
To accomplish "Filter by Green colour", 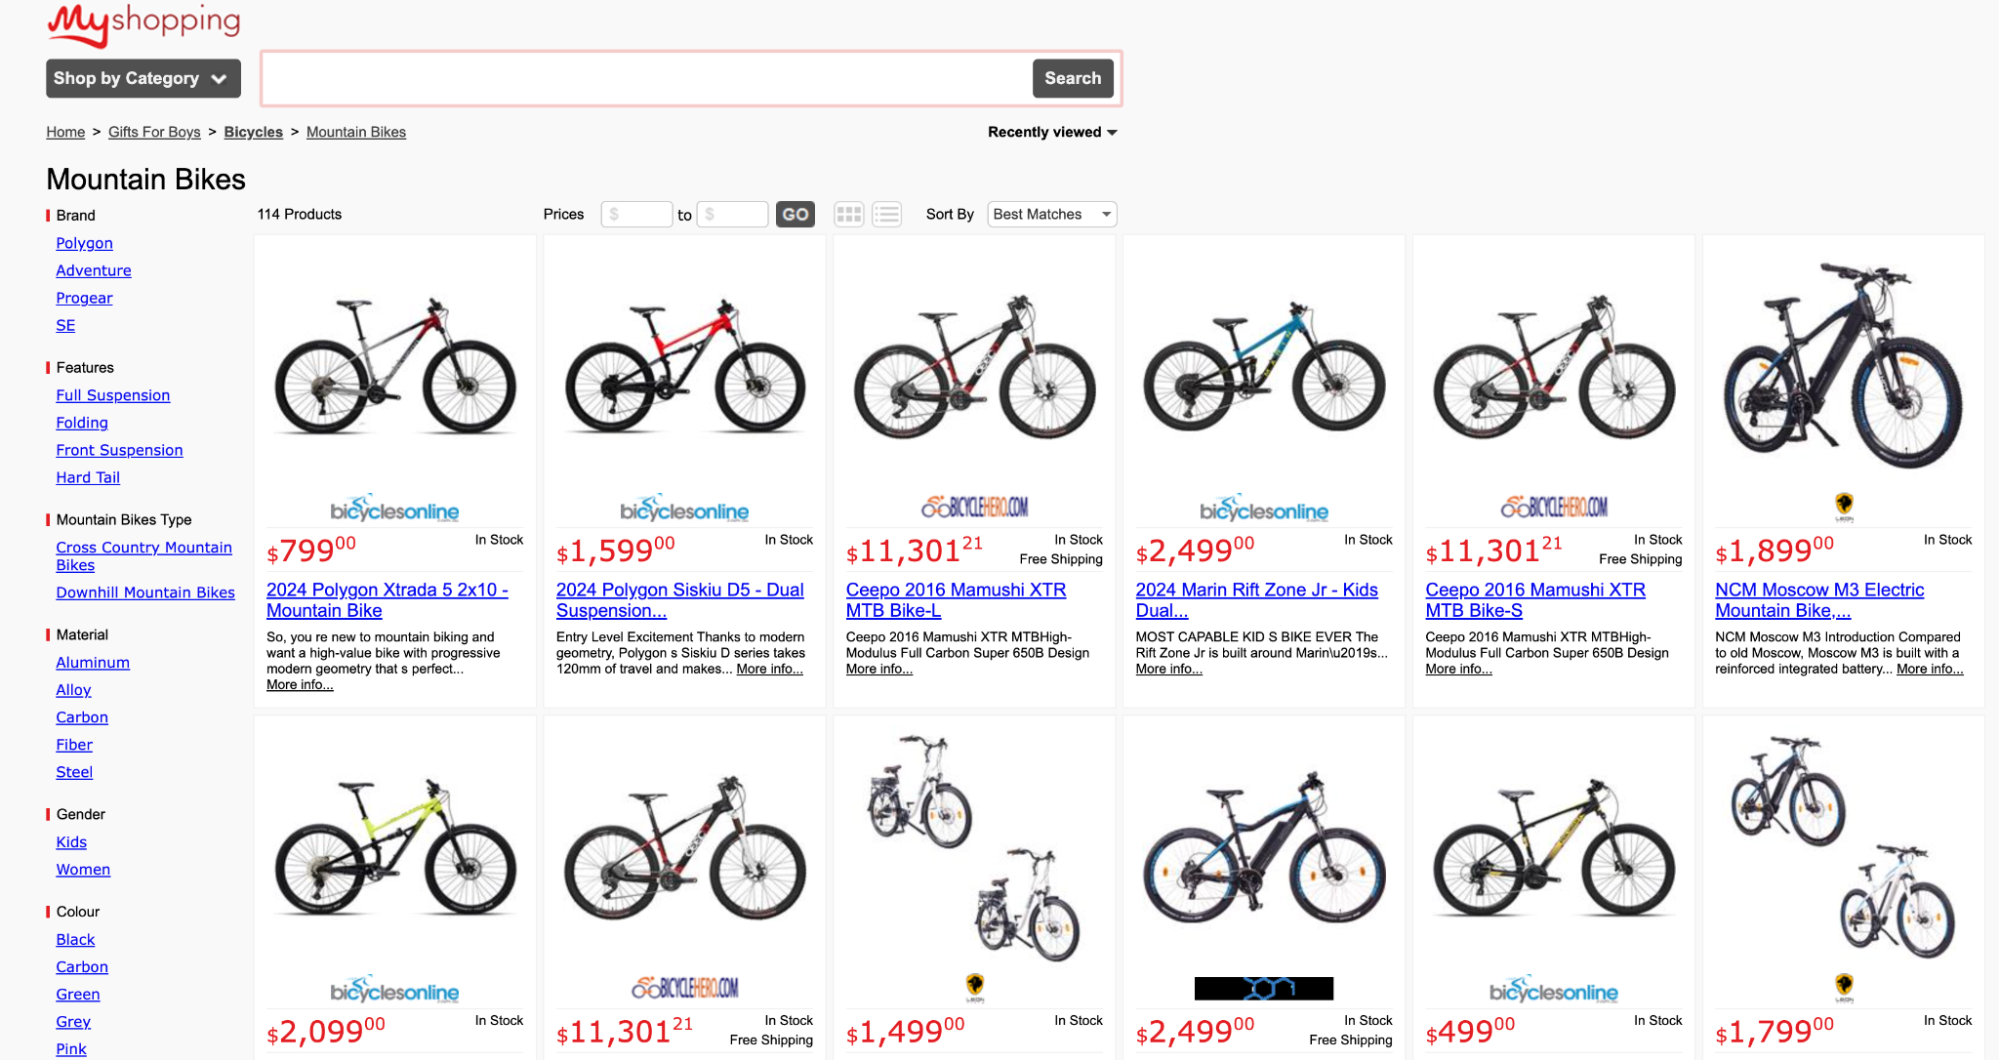I will (78, 995).
